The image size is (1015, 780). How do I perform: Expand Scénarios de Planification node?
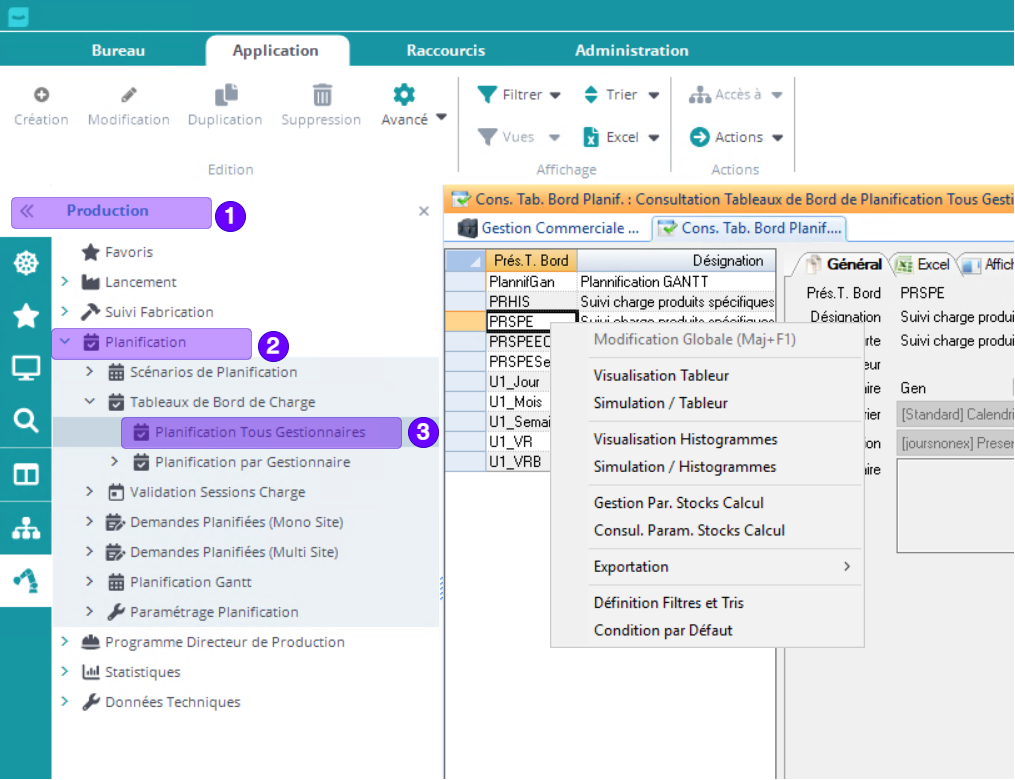coord(90,372)
